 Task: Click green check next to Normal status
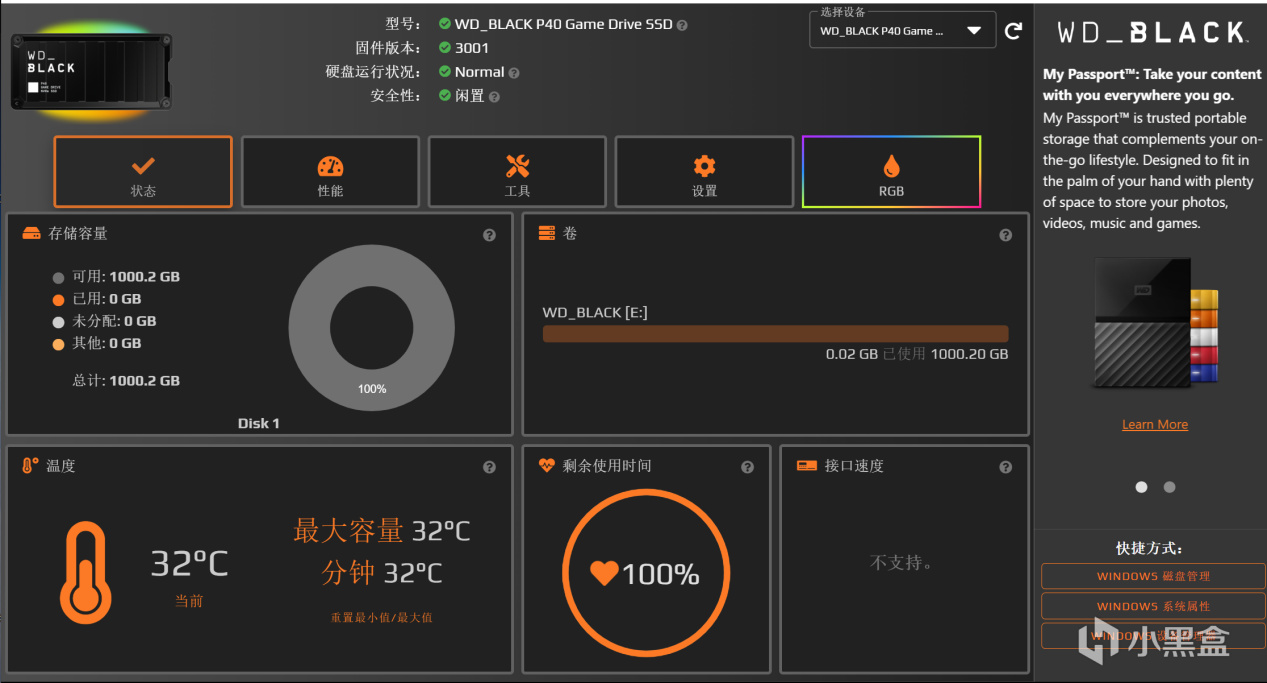tap(445, 72)
